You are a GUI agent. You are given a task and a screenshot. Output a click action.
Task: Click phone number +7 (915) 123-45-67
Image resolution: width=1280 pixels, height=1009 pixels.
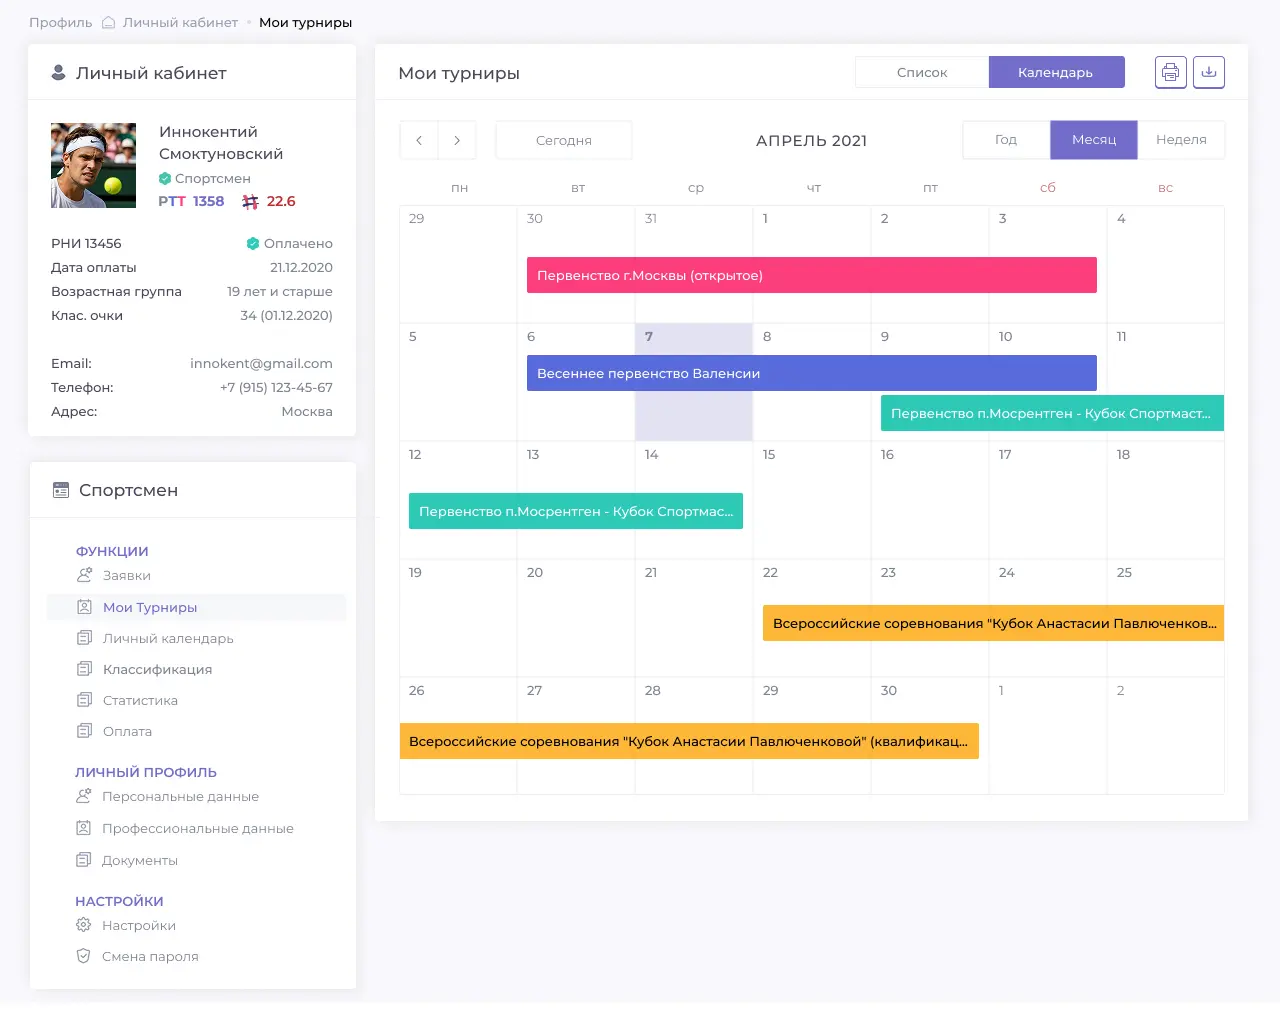click(x=276, y=387)
